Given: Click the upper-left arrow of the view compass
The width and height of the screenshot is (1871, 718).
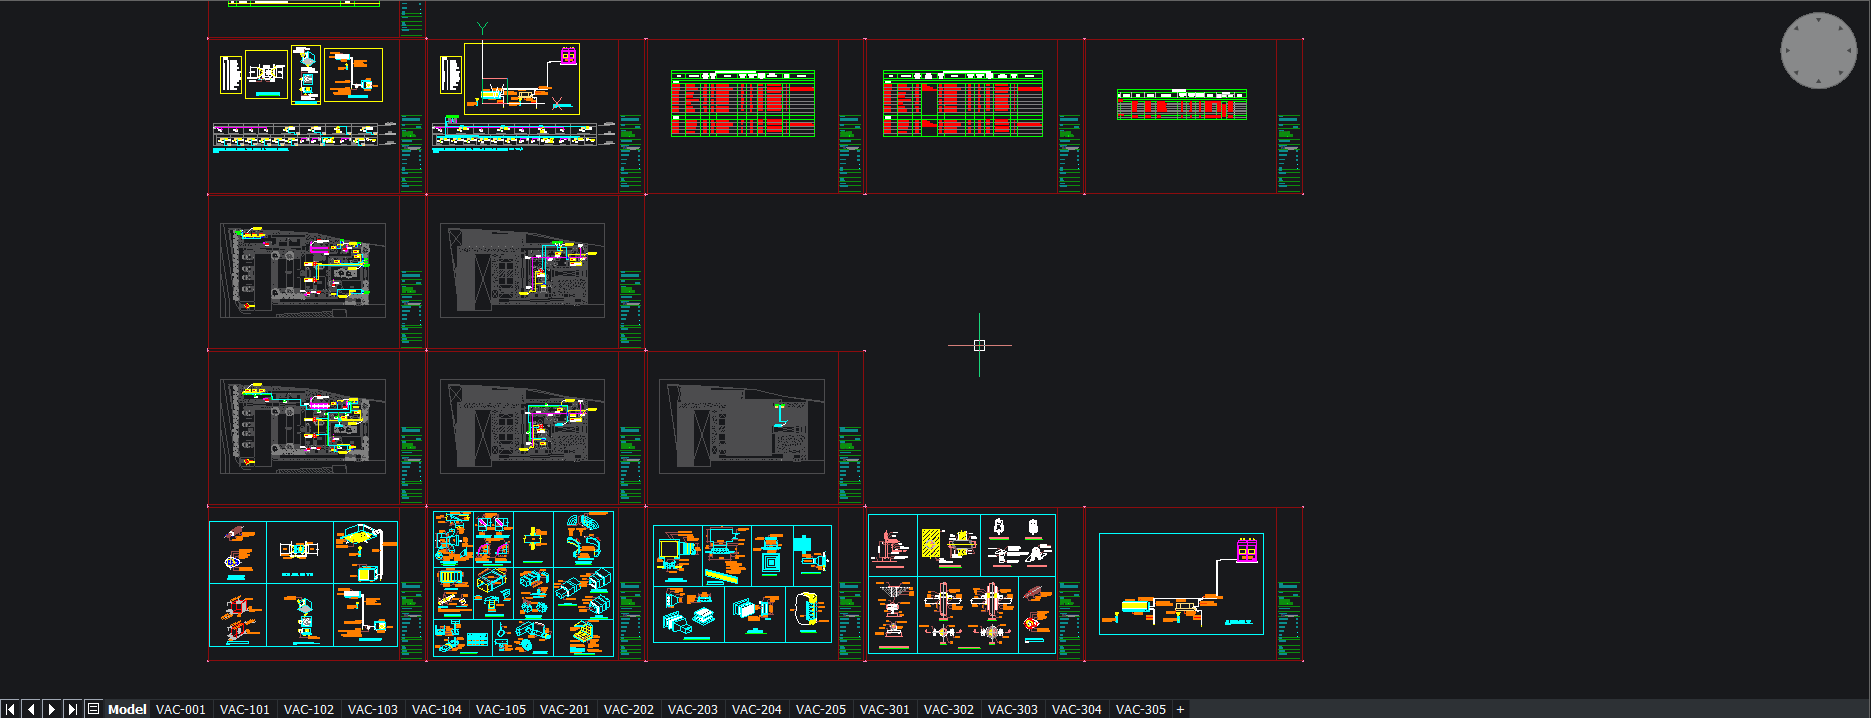Looking at the screenshot, I should 1797,28.
